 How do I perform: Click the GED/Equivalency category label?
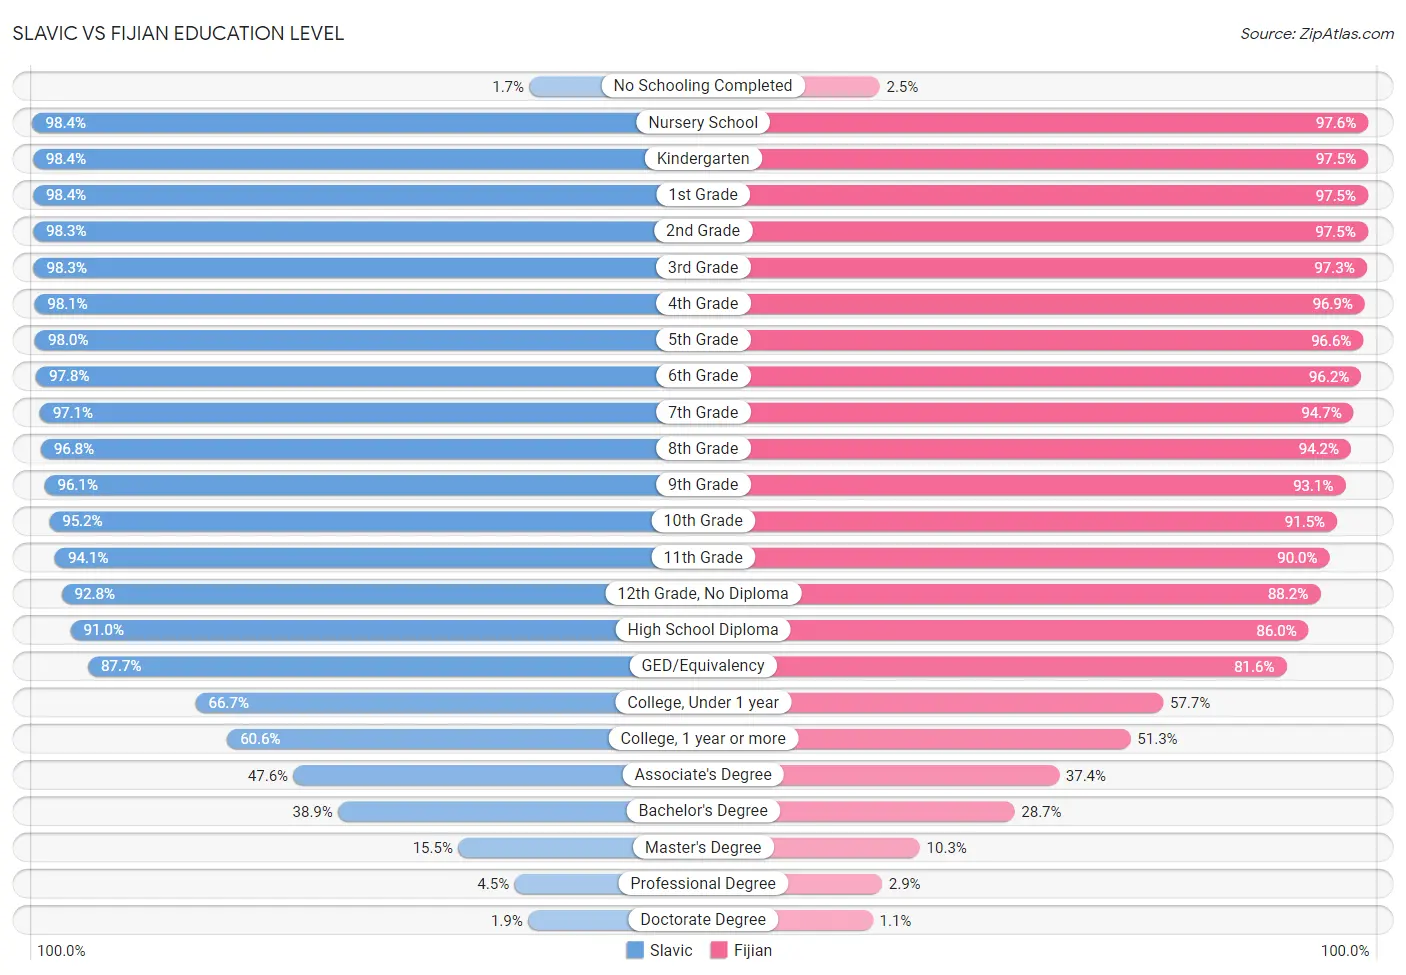[703, 665]
